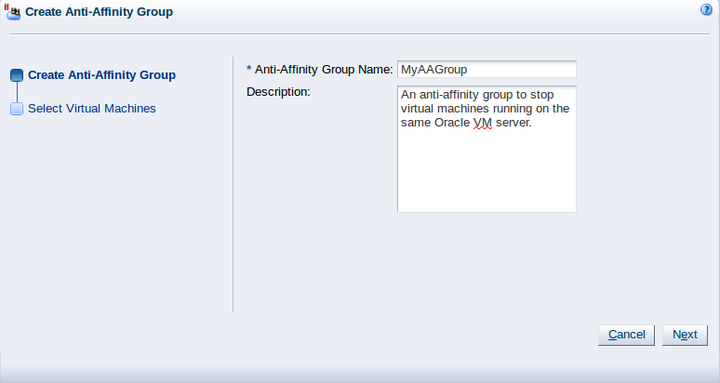The image size is (720, 383).
Task: Click the Create Anti-Affinity Group title icon
Action: pos(12,12)
